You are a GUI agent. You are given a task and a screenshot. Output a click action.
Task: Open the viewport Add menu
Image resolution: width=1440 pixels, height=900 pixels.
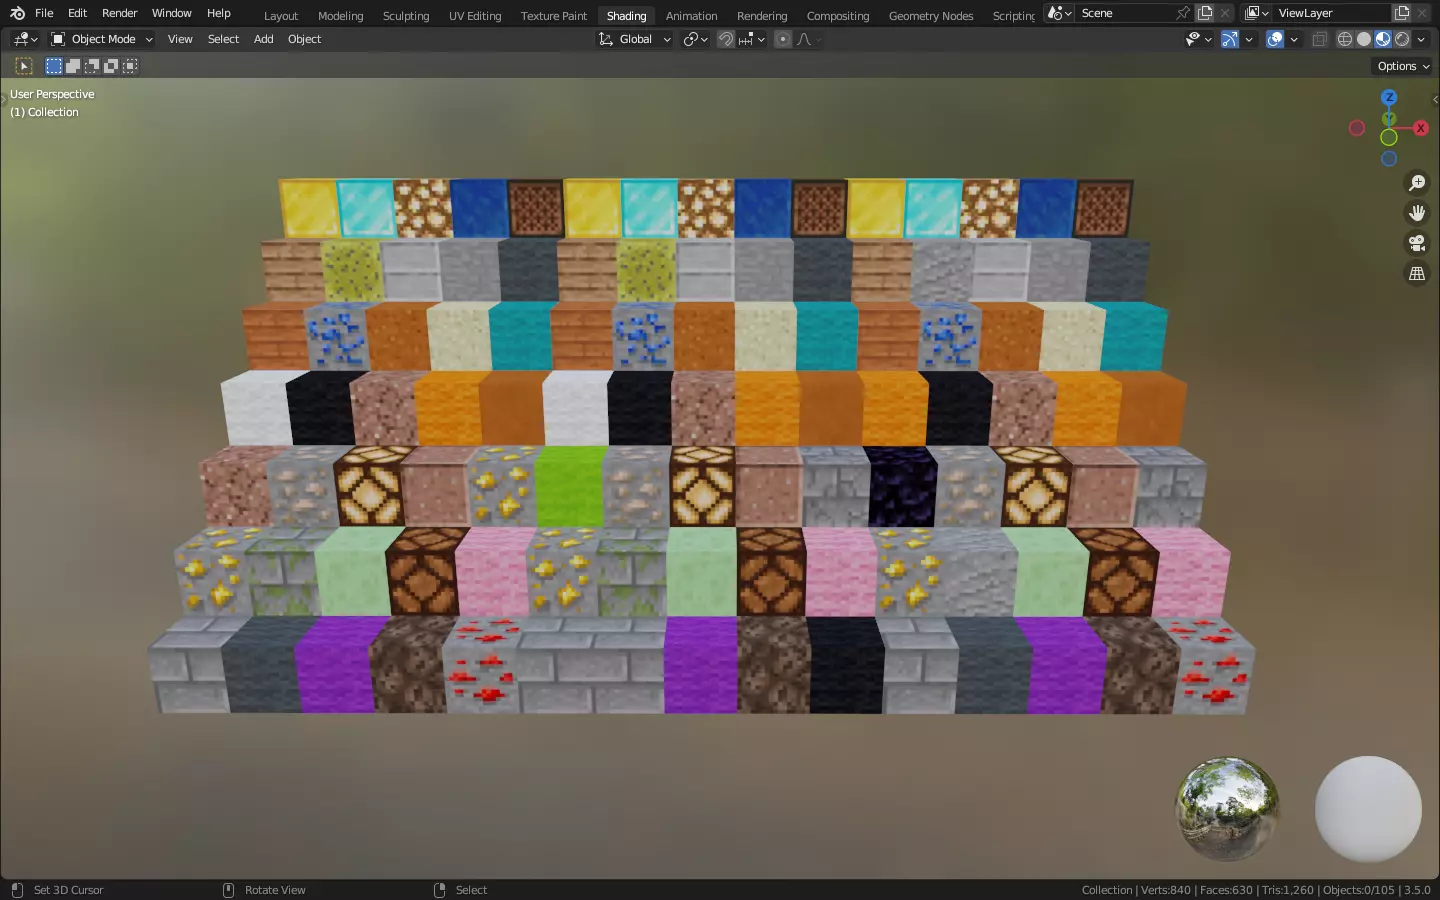pyautogui.click(x=264, y=39)
